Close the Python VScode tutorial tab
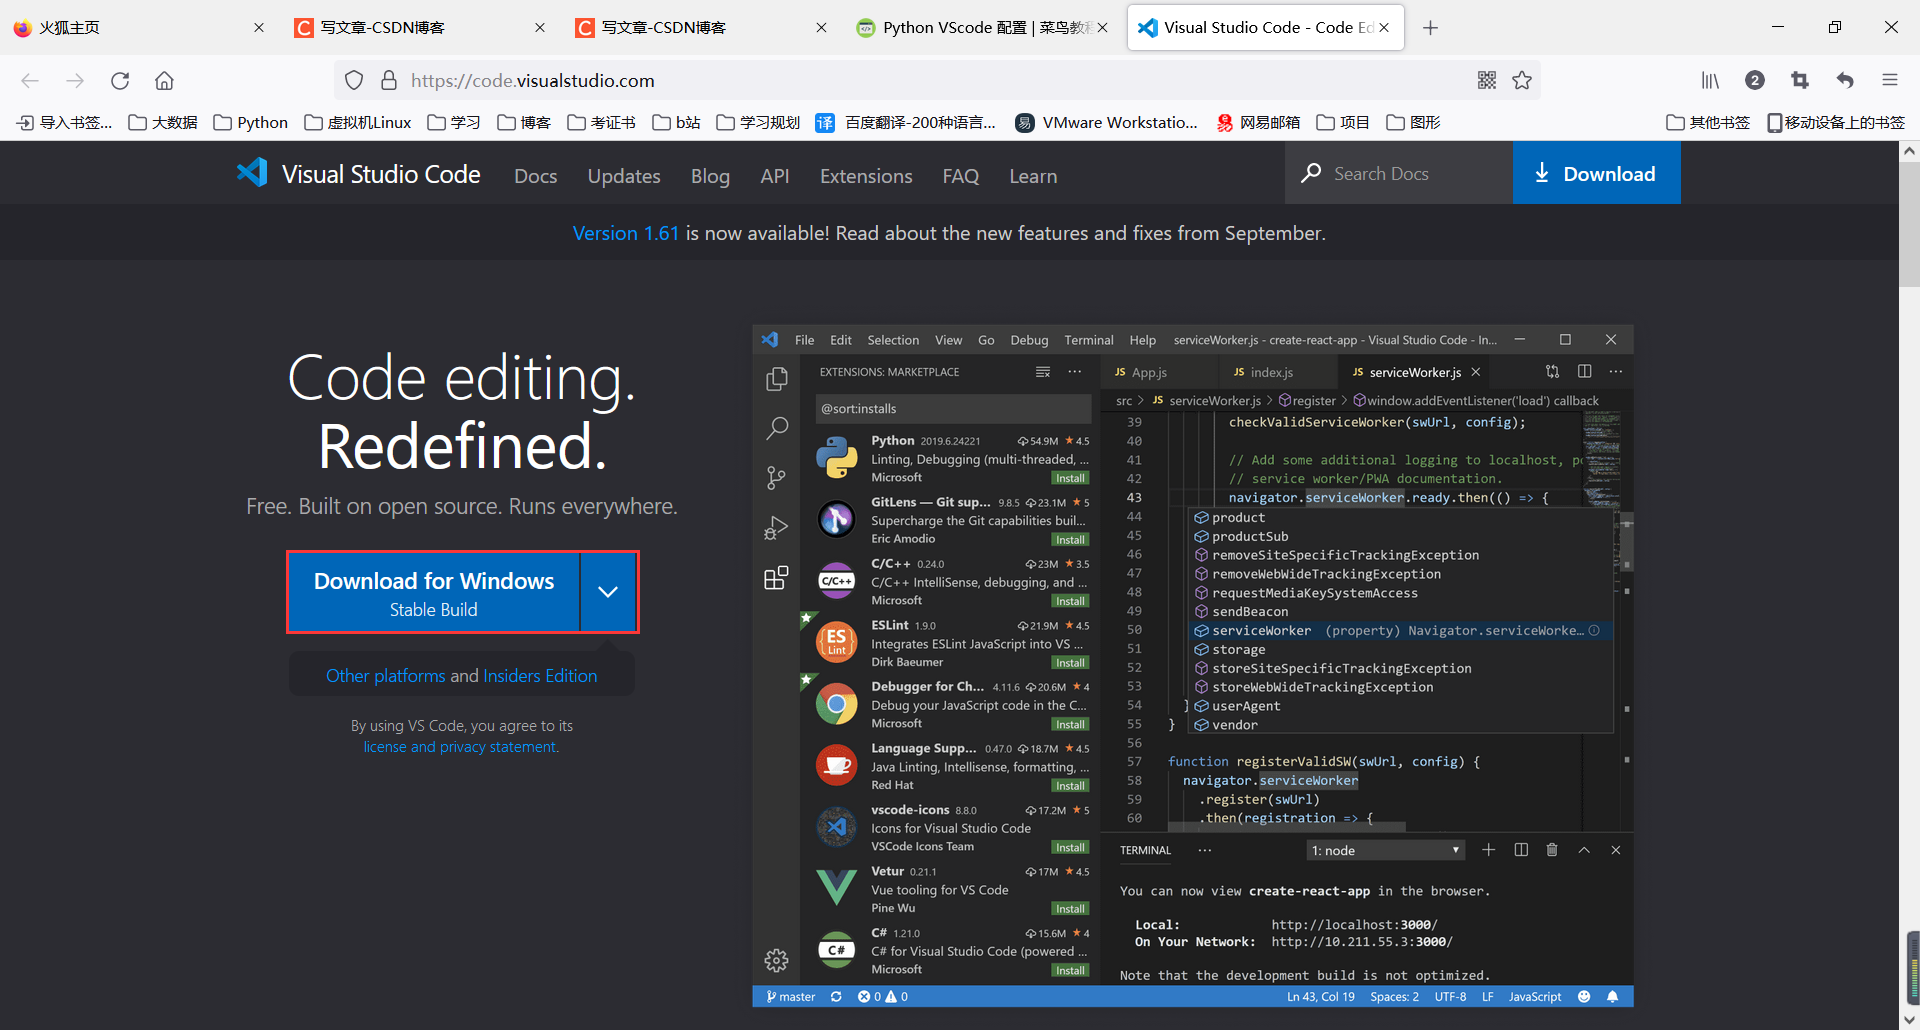This screenshot has width=1920, height=1030. coord(1102,28)
